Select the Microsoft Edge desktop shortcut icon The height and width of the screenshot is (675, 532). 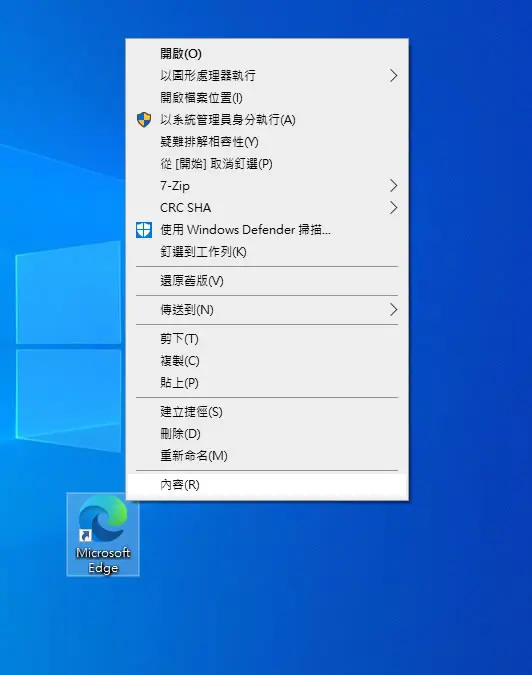click(x=103, y=534)
